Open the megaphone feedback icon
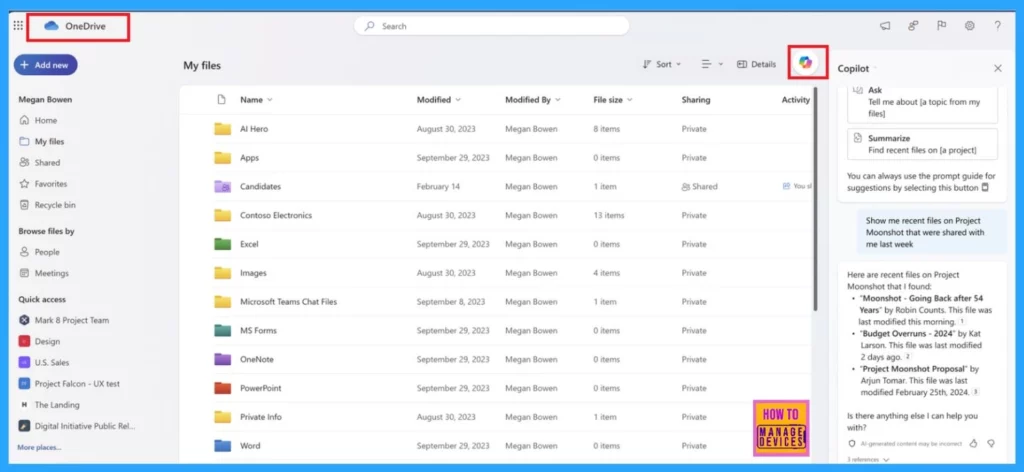1024x472 pixels. [885, 26]
